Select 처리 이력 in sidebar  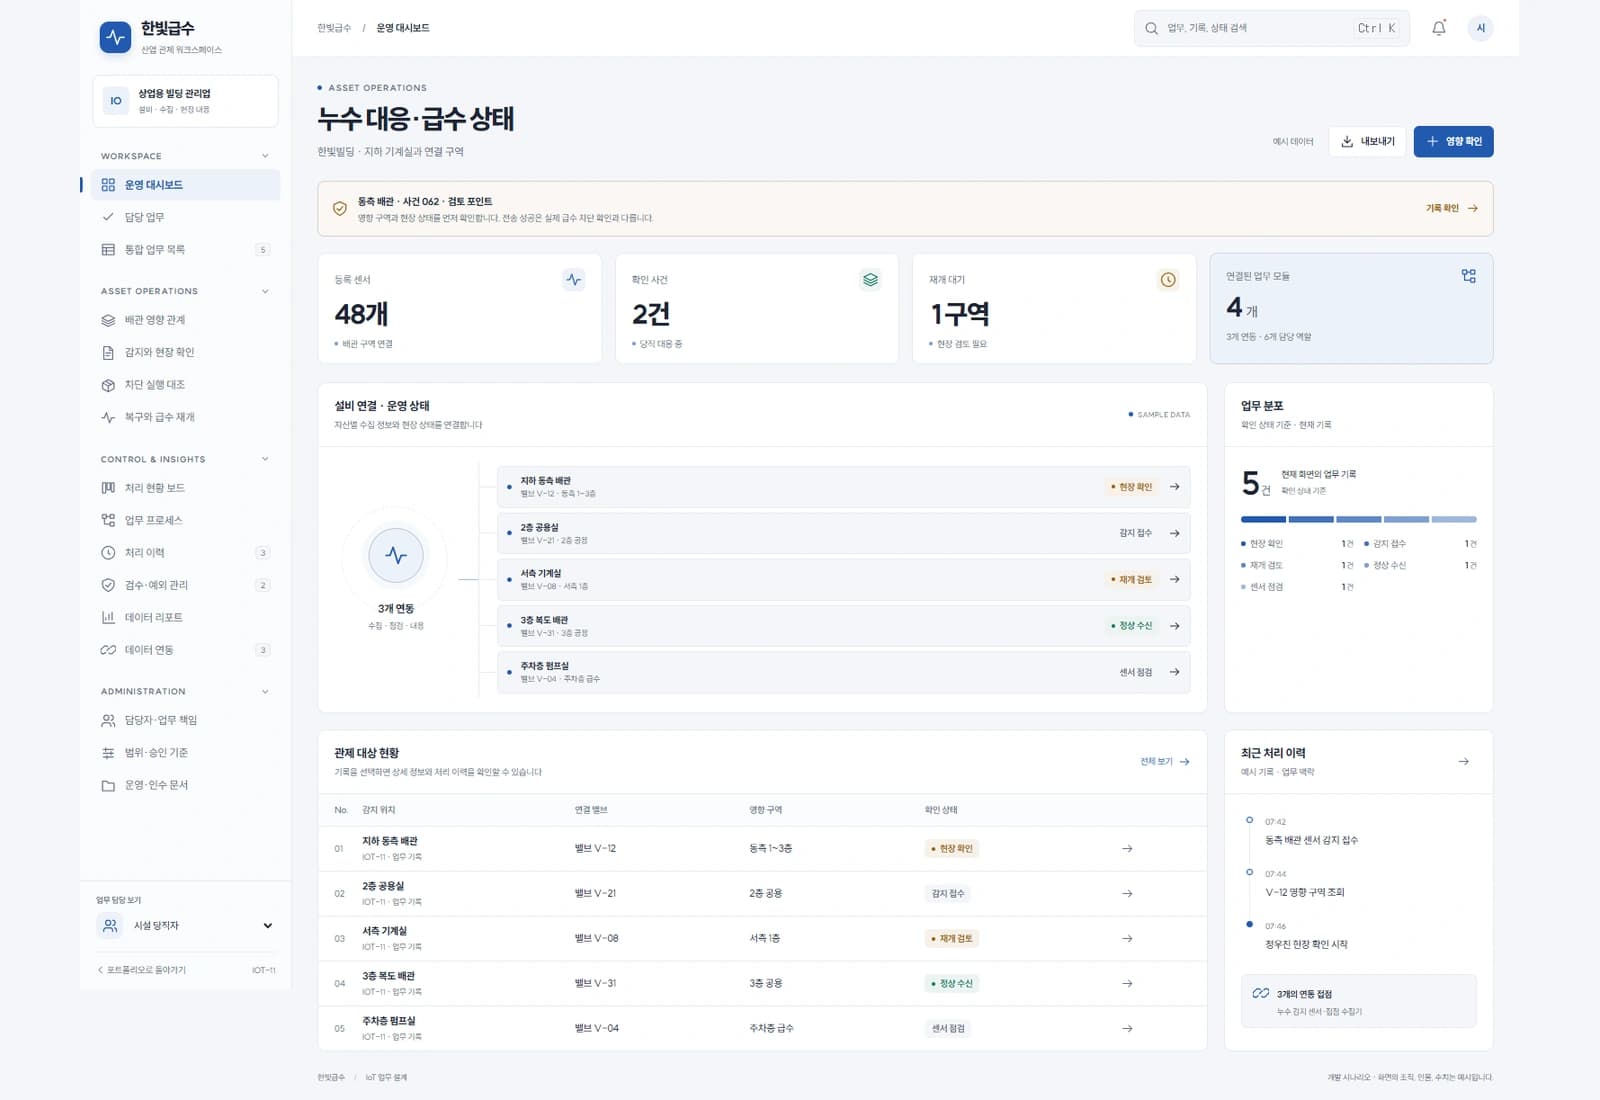tap(186, 553)
